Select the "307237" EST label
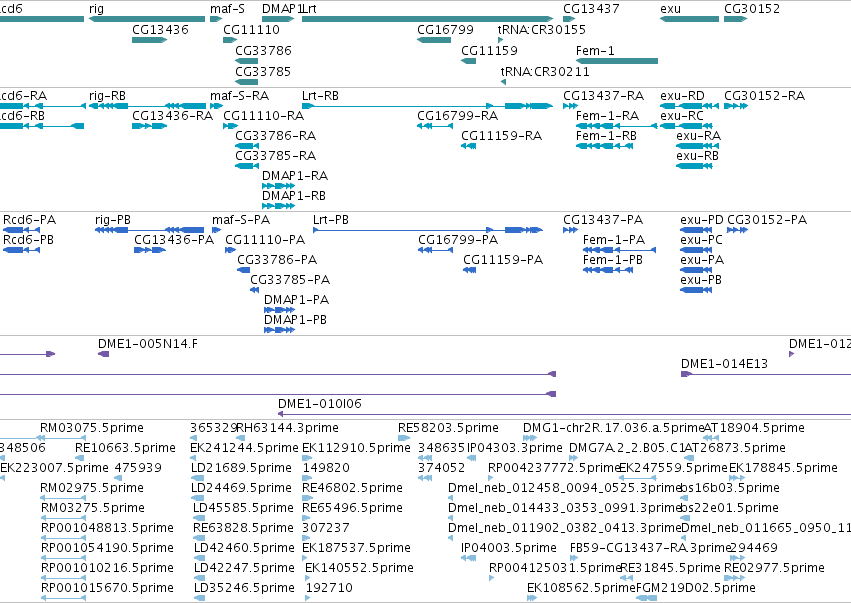This screenshot has height=603, width=851. (326, 528)
